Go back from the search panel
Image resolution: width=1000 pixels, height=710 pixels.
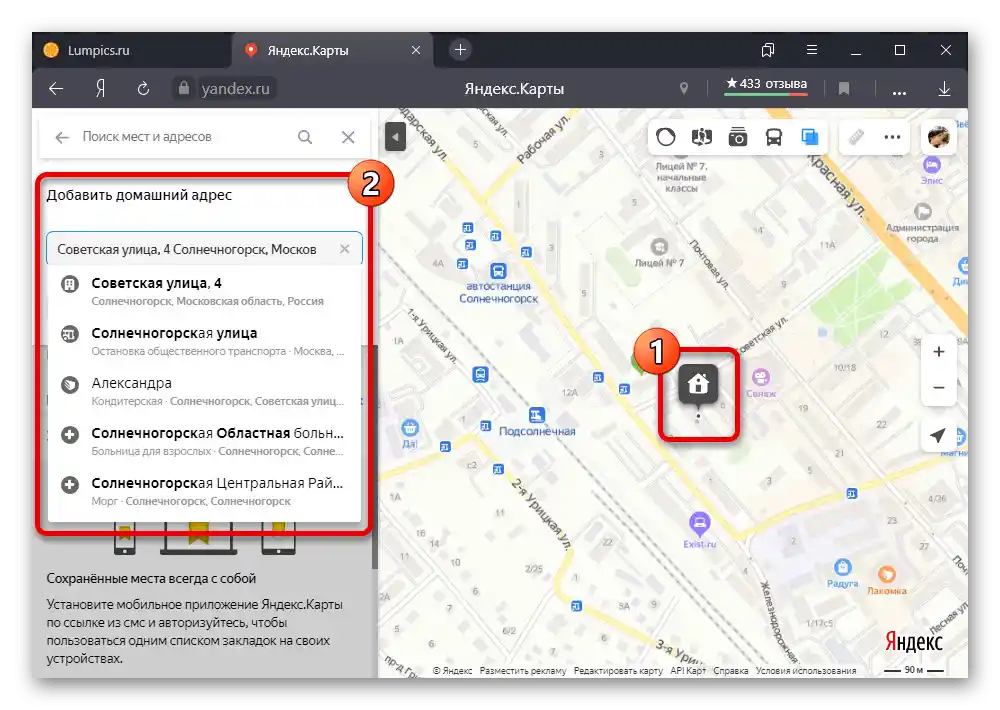[x=62, y=137]
